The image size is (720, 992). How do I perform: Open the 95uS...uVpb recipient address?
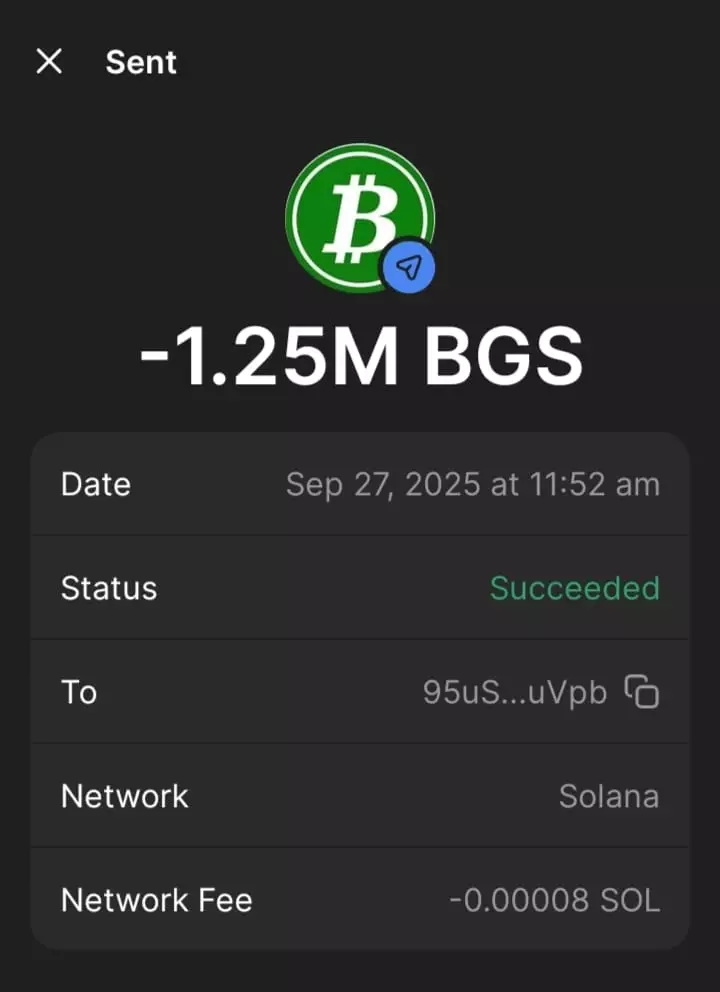click(515, 692)
